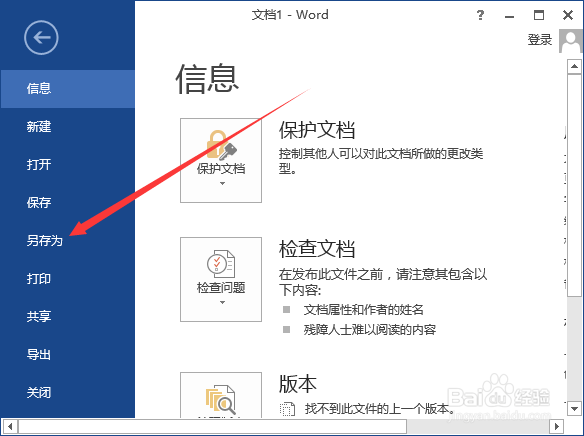This screenshot has height=436, width=584.
Task: Click 保存 in the left menu
Action: [67, 203]
